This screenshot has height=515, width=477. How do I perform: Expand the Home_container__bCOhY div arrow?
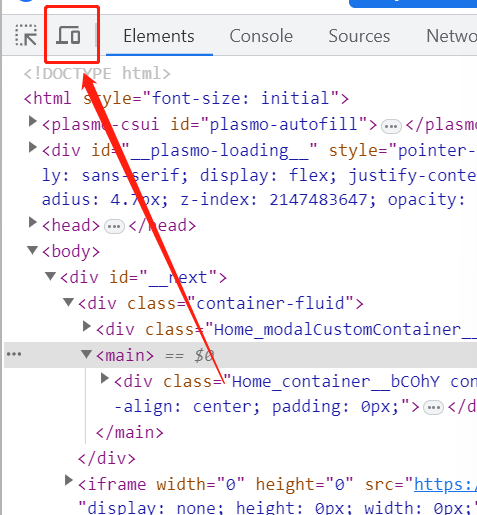pos(105,379)
